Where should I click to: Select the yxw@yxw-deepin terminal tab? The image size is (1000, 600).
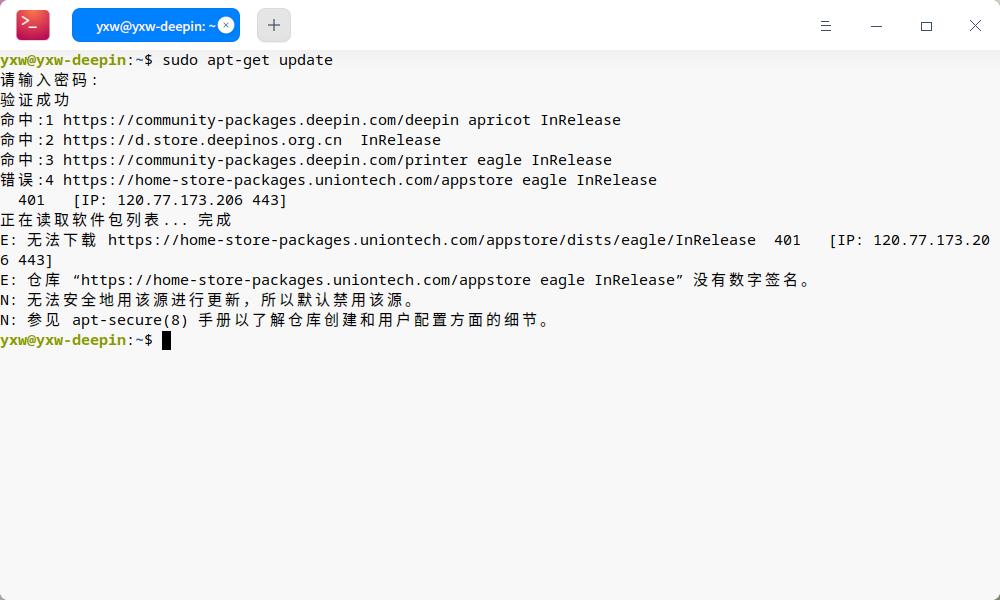click(x=150, y=26)
